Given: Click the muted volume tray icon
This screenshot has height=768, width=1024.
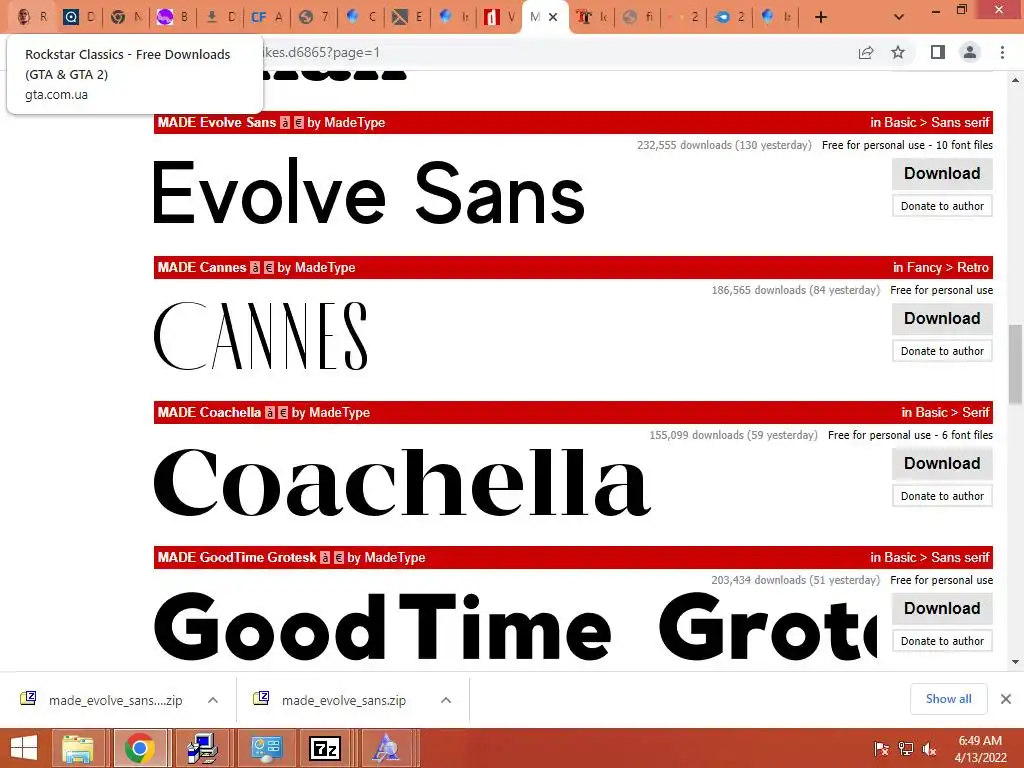Looking at the screenshot, I should tap(929, 748).
